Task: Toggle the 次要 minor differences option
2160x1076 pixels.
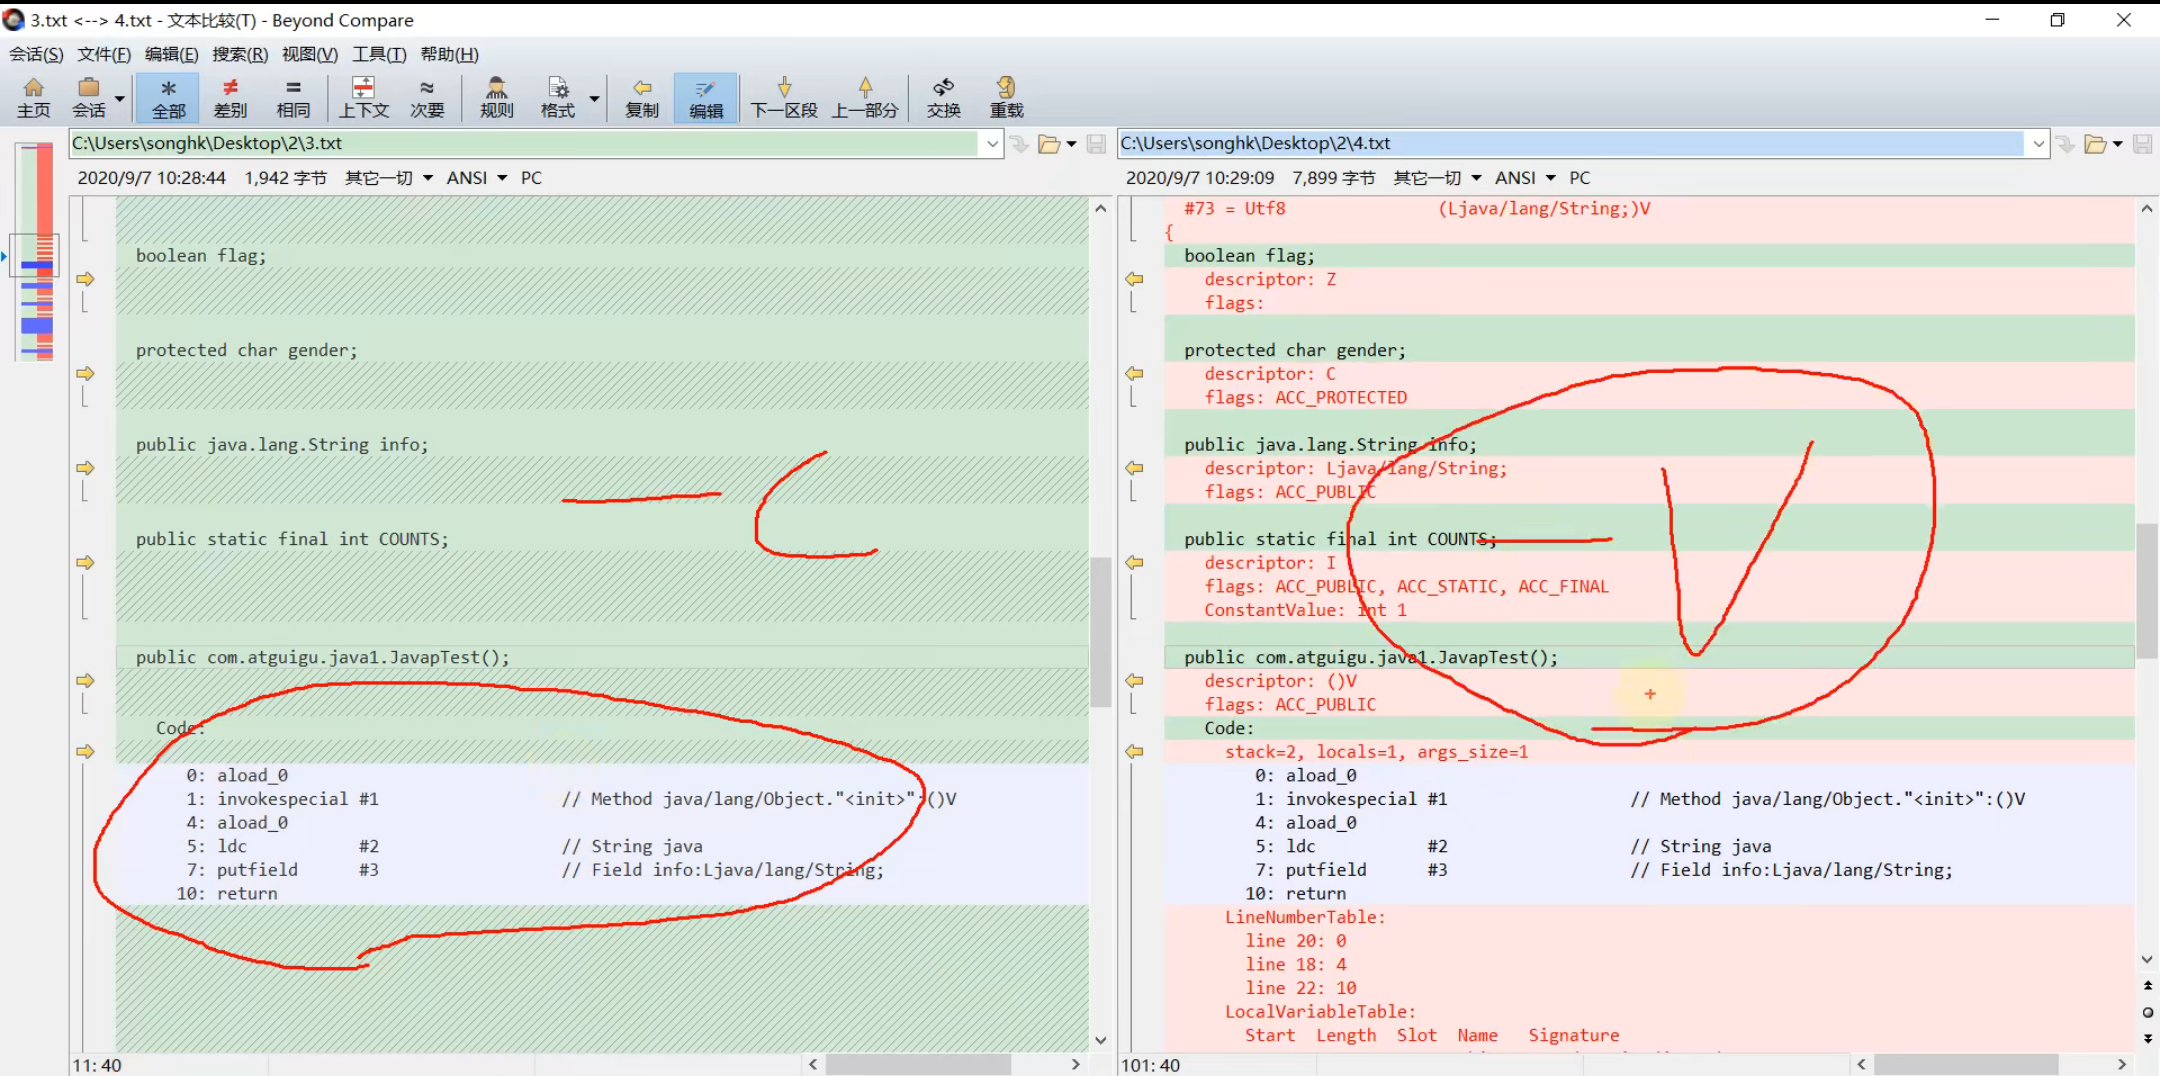Action: 427,98
